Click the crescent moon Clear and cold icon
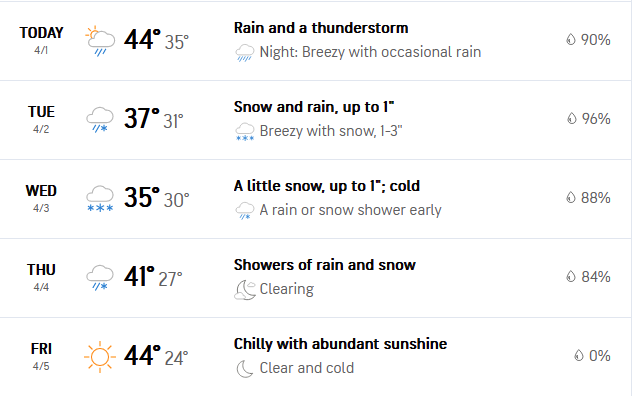Image resolution: width=632 pixels, height=396 pixels. tap(245, 369)
